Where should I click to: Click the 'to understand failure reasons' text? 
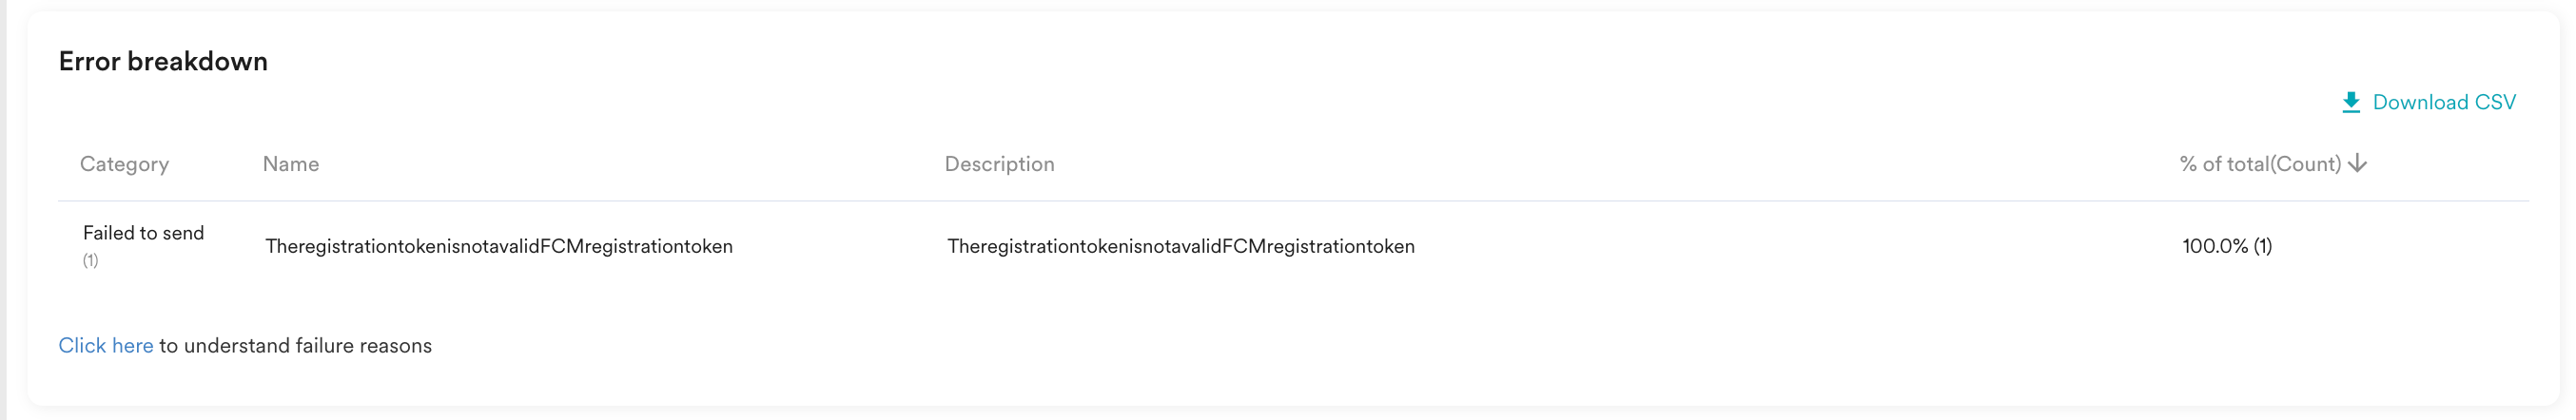tap(295, 346)
